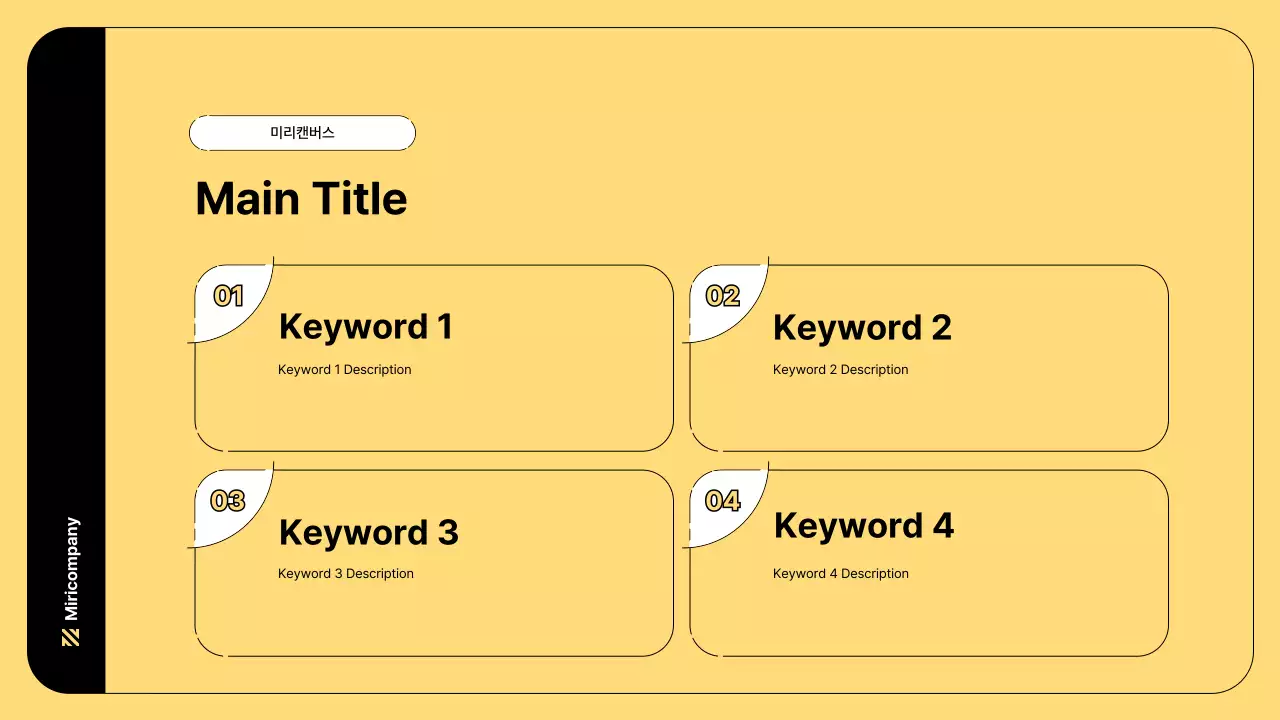Click the Keyword 3 Description text
The width and height of the screenshot is (1280, 720).
[x=345, y=574]
